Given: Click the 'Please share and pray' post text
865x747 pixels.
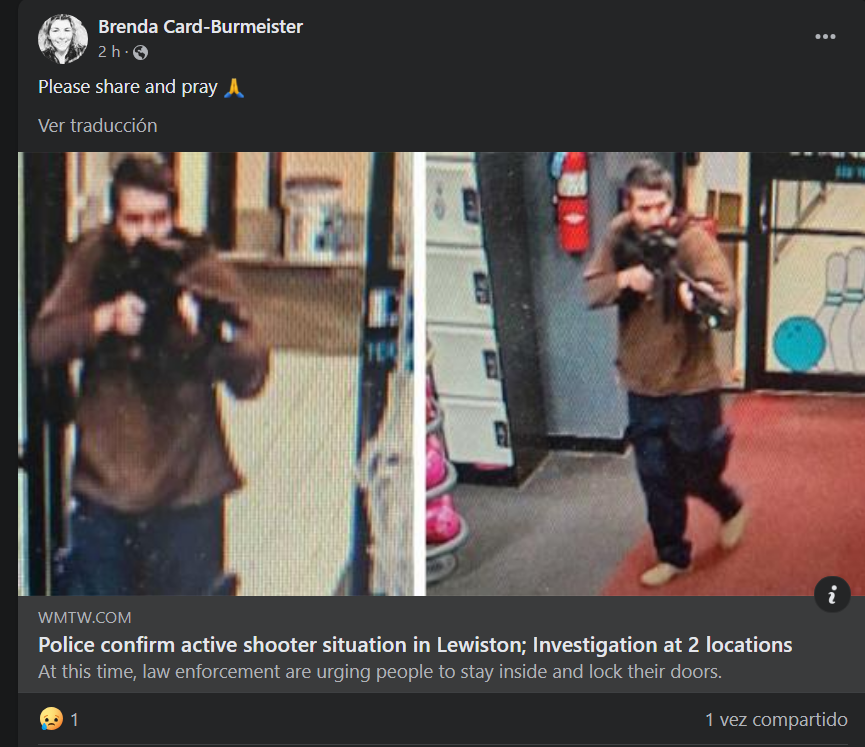Looking at the screenshot, I should pos(127,87).
